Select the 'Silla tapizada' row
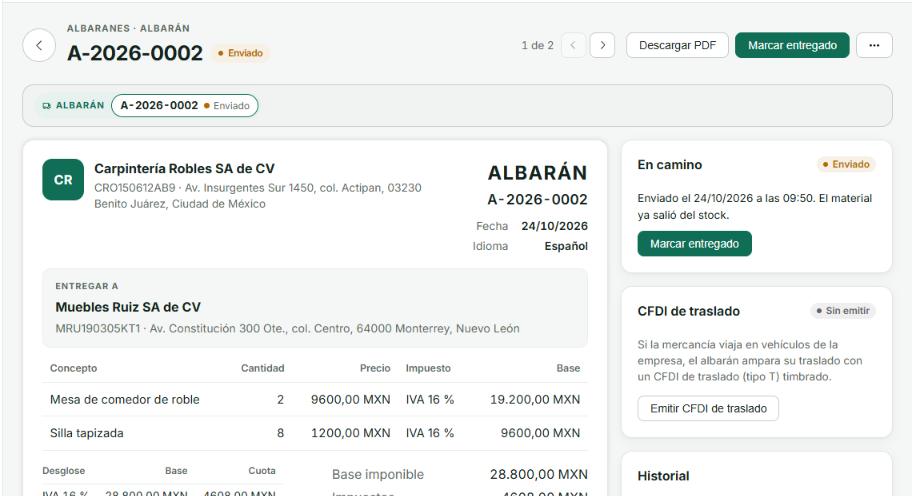Viewport: 912px width, 496px height. (315, 433)
